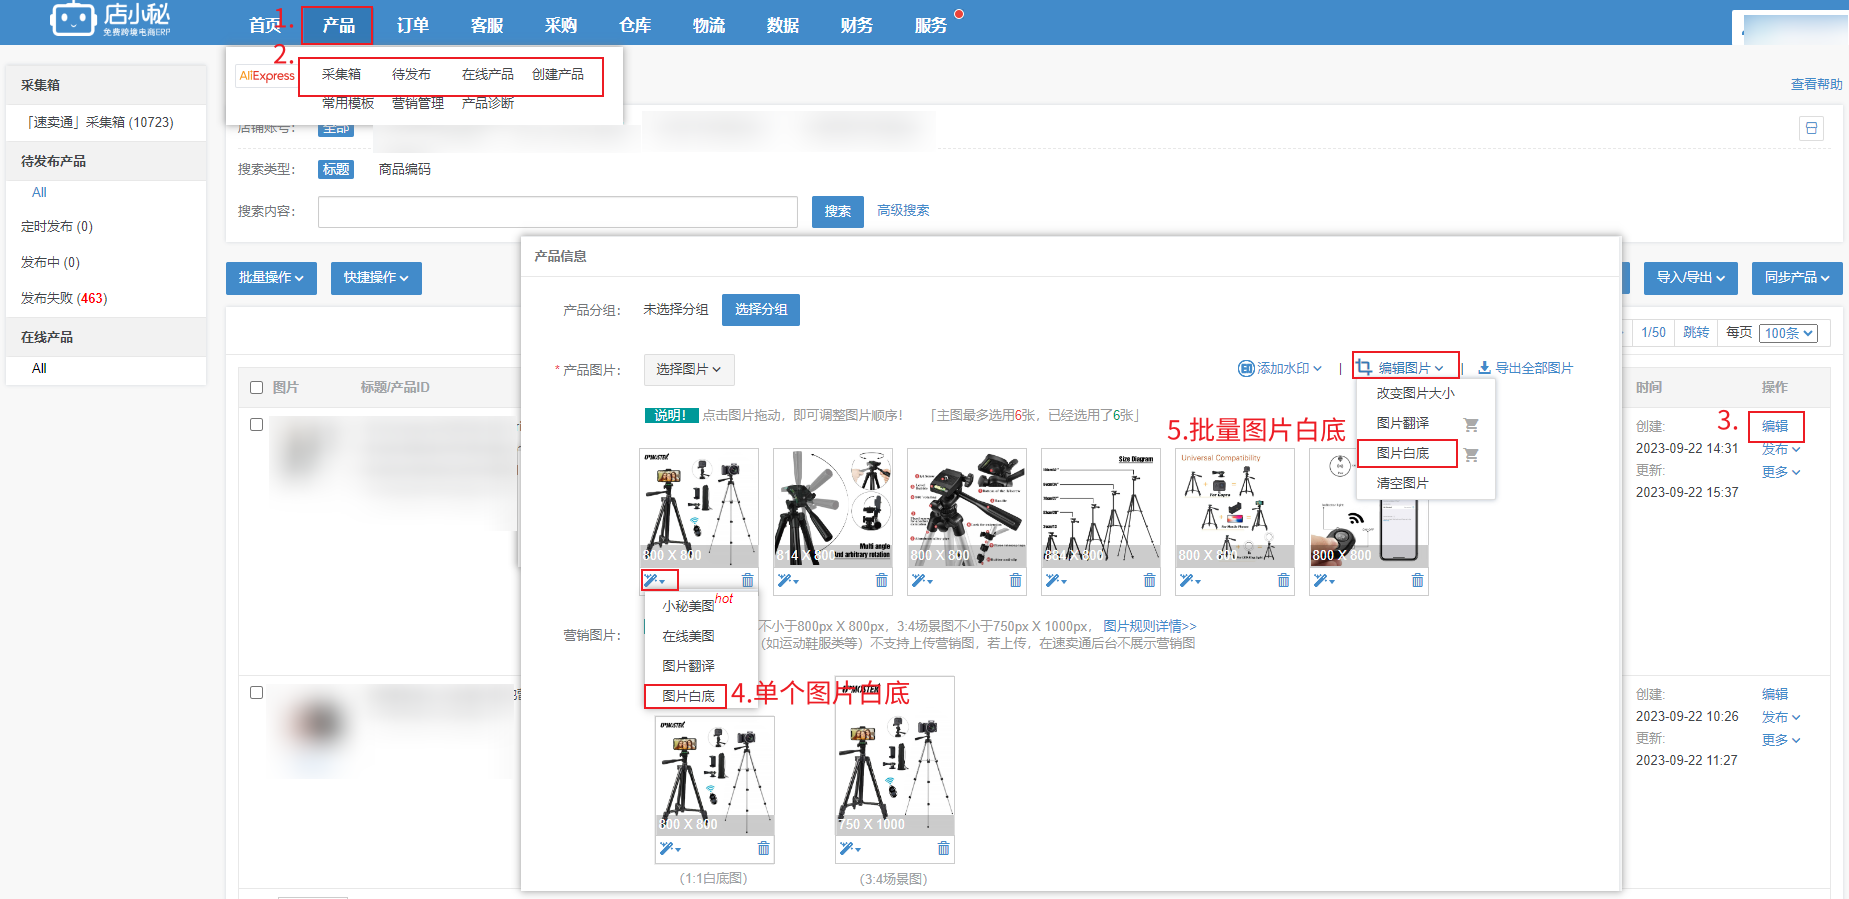Delete the multi-angle rotation image

pos(881,580)
